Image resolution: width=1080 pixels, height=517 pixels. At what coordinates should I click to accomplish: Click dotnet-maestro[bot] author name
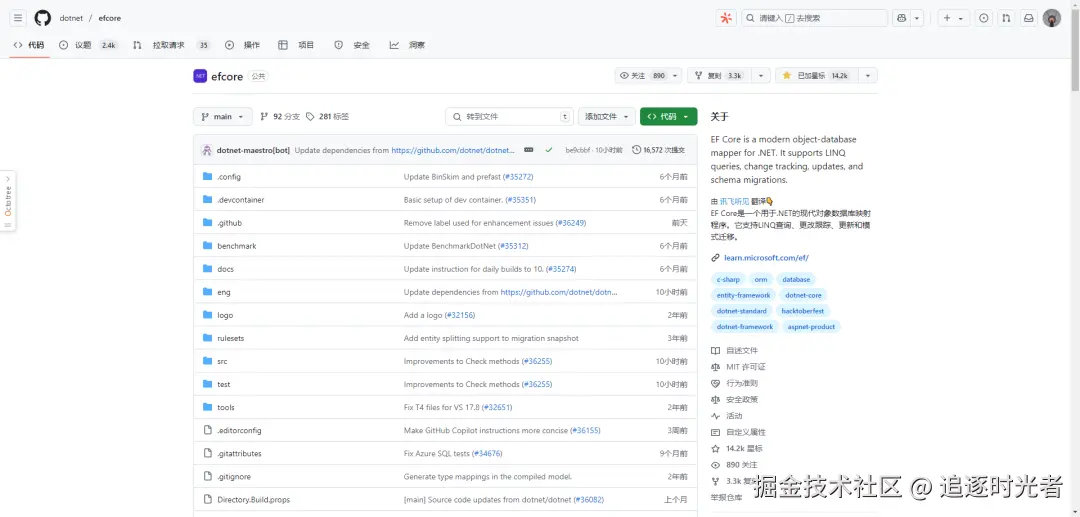pos(253,149)
